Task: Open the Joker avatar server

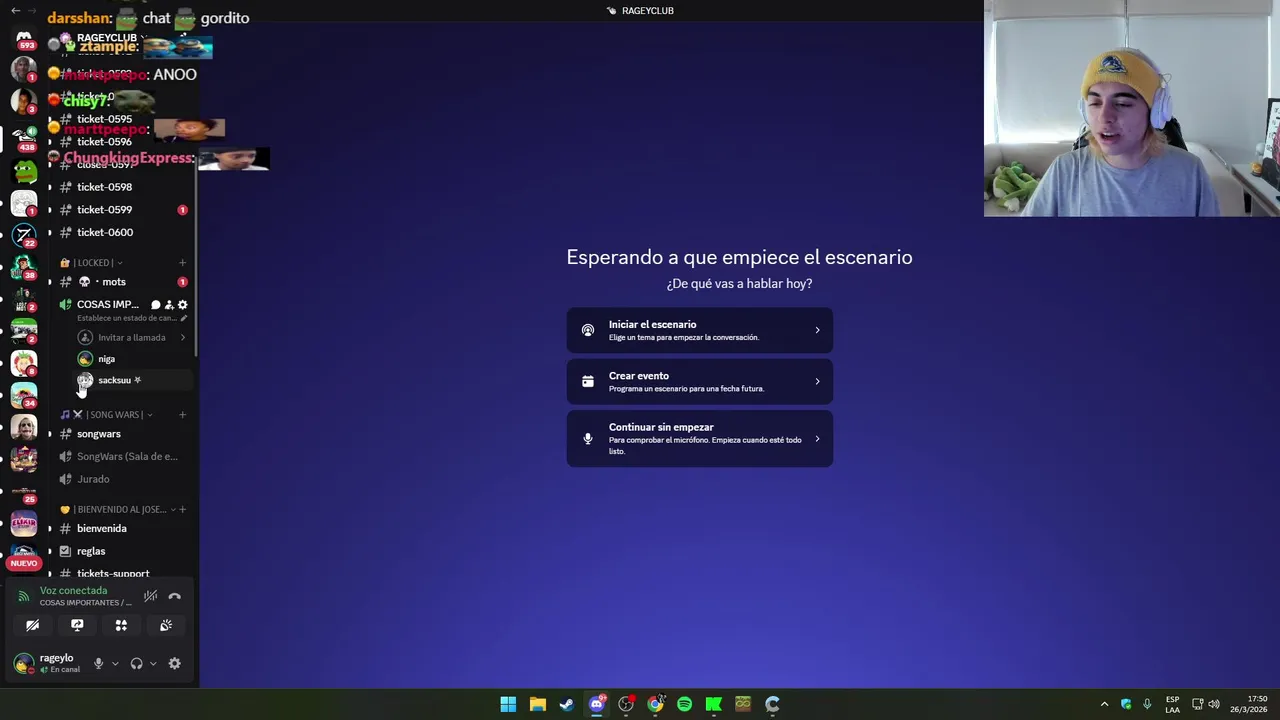Action: [x=24, y=428]
